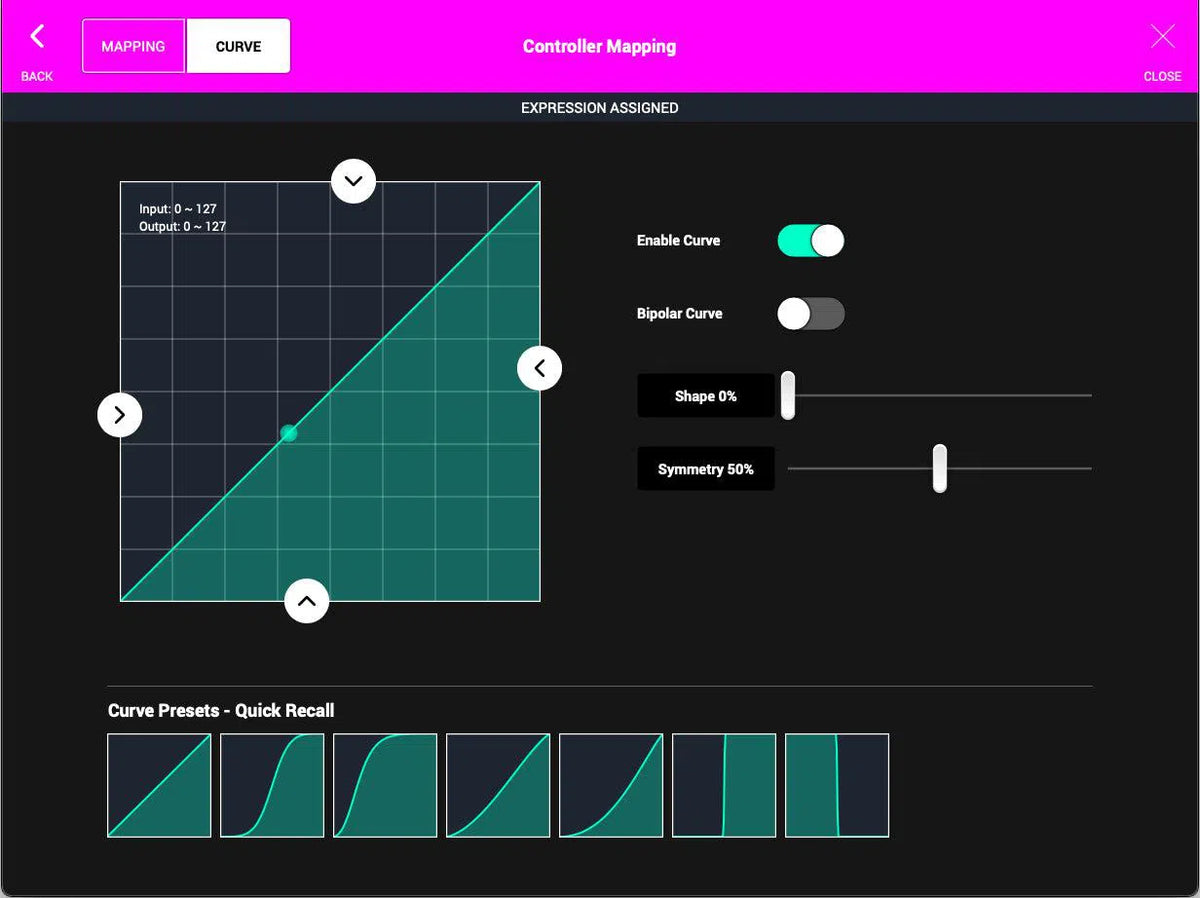The image size is (1200, 898).
Task: Toggle Enable Curve off then verify state
Action: pyautogui.click(x=810, y=240)
